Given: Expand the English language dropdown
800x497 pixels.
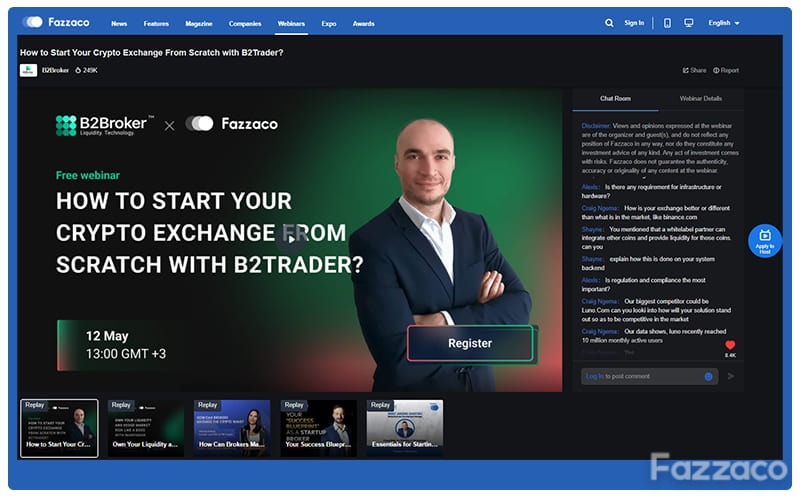Looking at the screenshot, I should tap(723, 23).
